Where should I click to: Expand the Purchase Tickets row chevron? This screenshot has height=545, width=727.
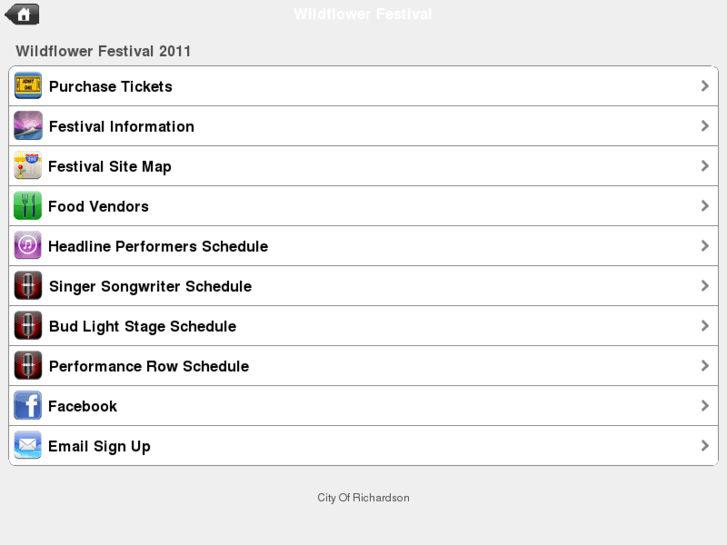[x=705, y=86]
